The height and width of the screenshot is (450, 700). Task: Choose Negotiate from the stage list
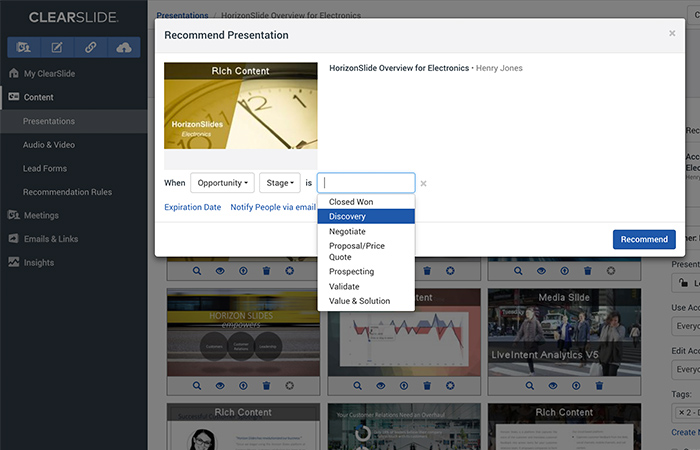point(366,231)
